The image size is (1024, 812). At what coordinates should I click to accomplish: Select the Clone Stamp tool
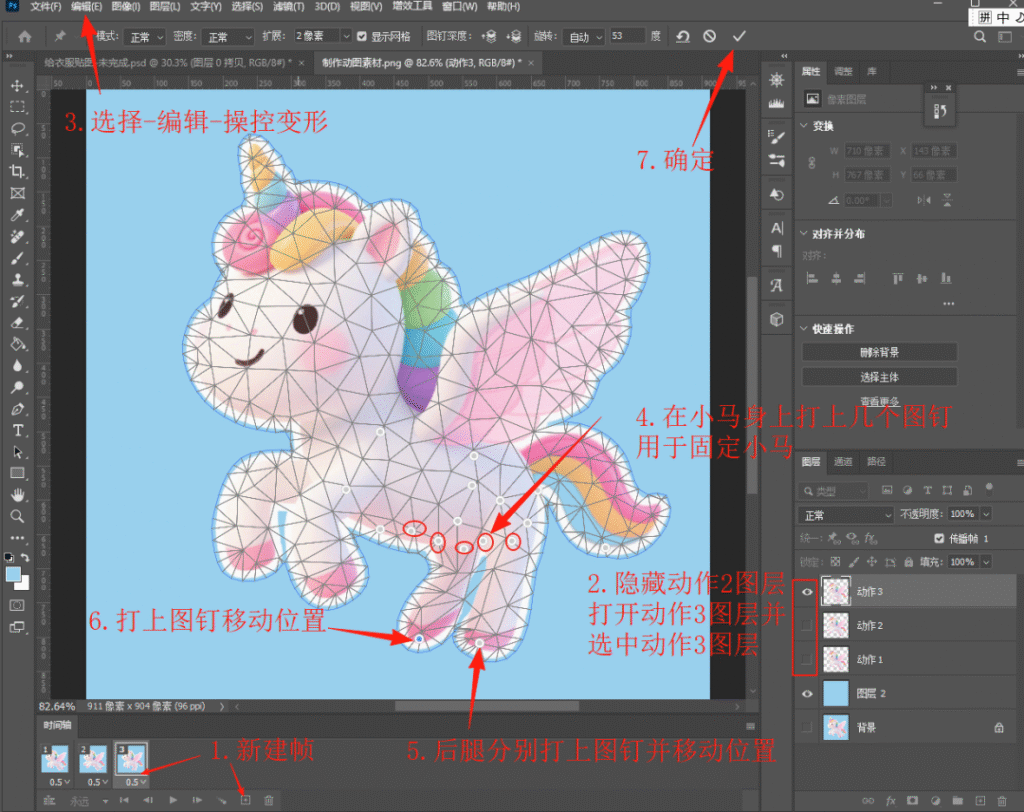[18, 280]
